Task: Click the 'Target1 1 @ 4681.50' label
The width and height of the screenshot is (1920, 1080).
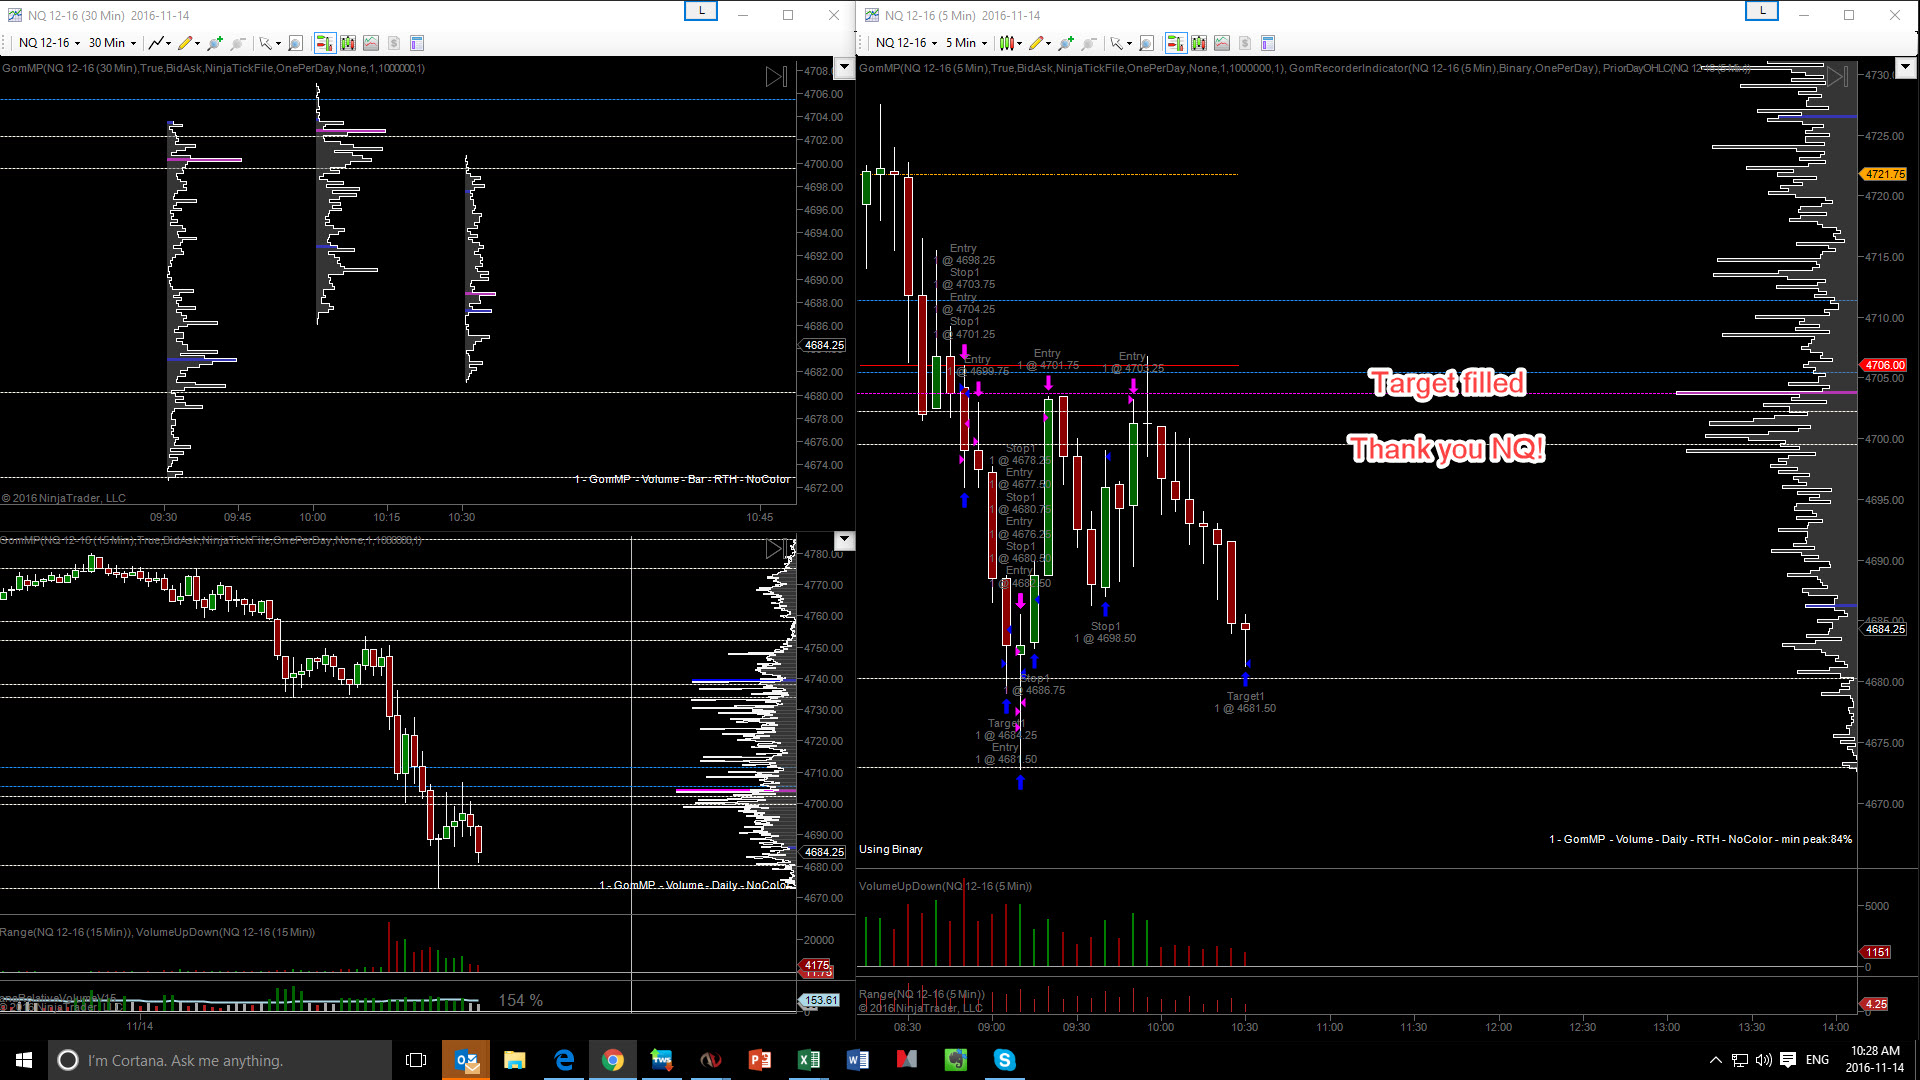Action: (1245, 702)
